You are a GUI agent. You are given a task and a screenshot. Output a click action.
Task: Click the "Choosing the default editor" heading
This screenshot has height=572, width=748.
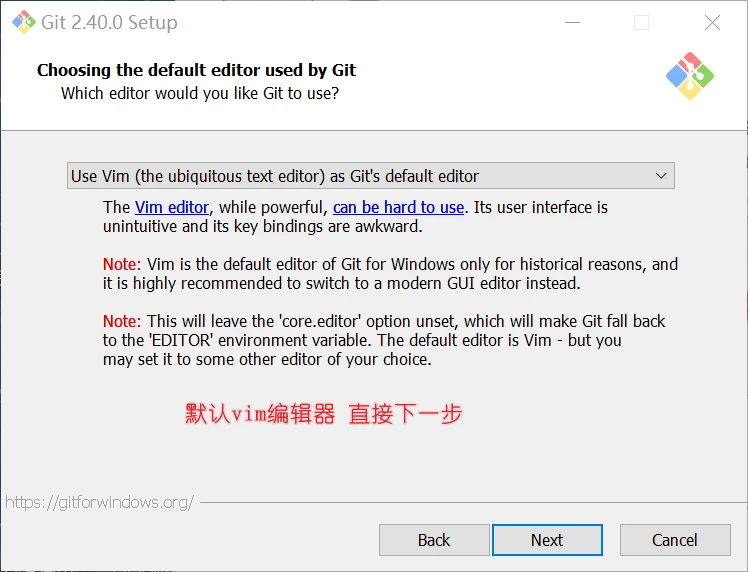coord(196,70)
